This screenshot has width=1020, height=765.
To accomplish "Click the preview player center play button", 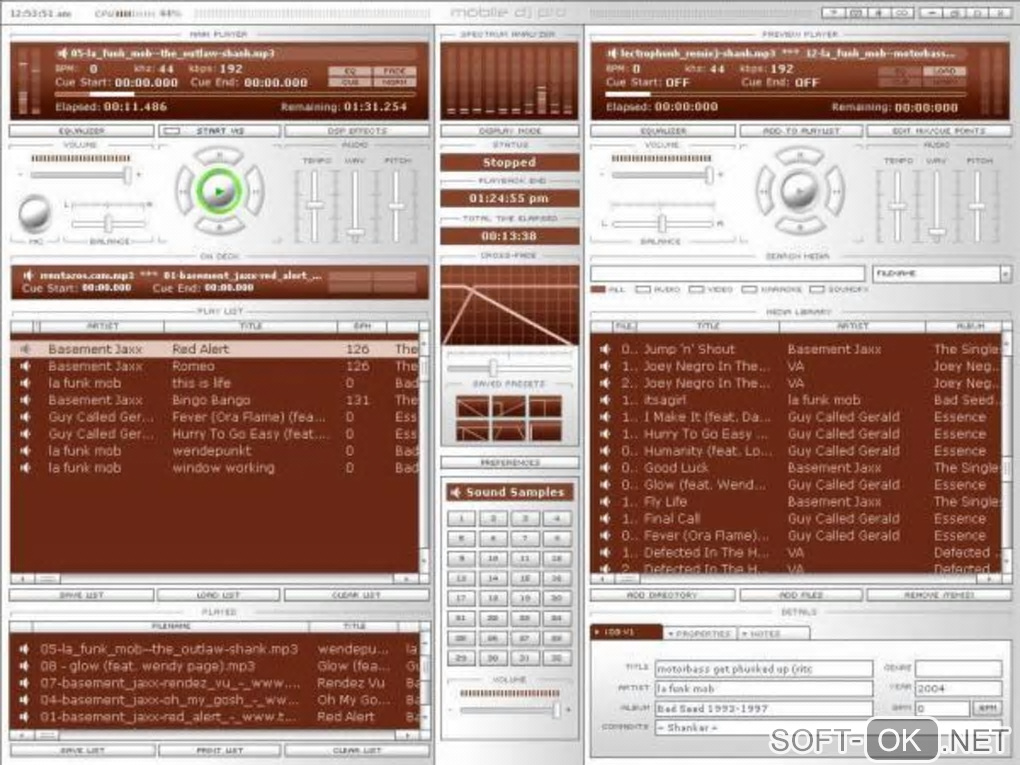I will pos(799,192).
